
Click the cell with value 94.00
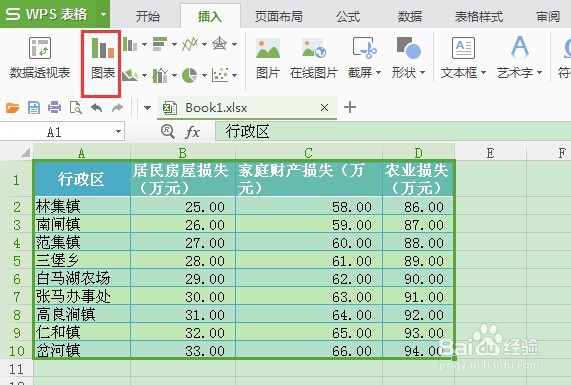(x=418, y=350)
